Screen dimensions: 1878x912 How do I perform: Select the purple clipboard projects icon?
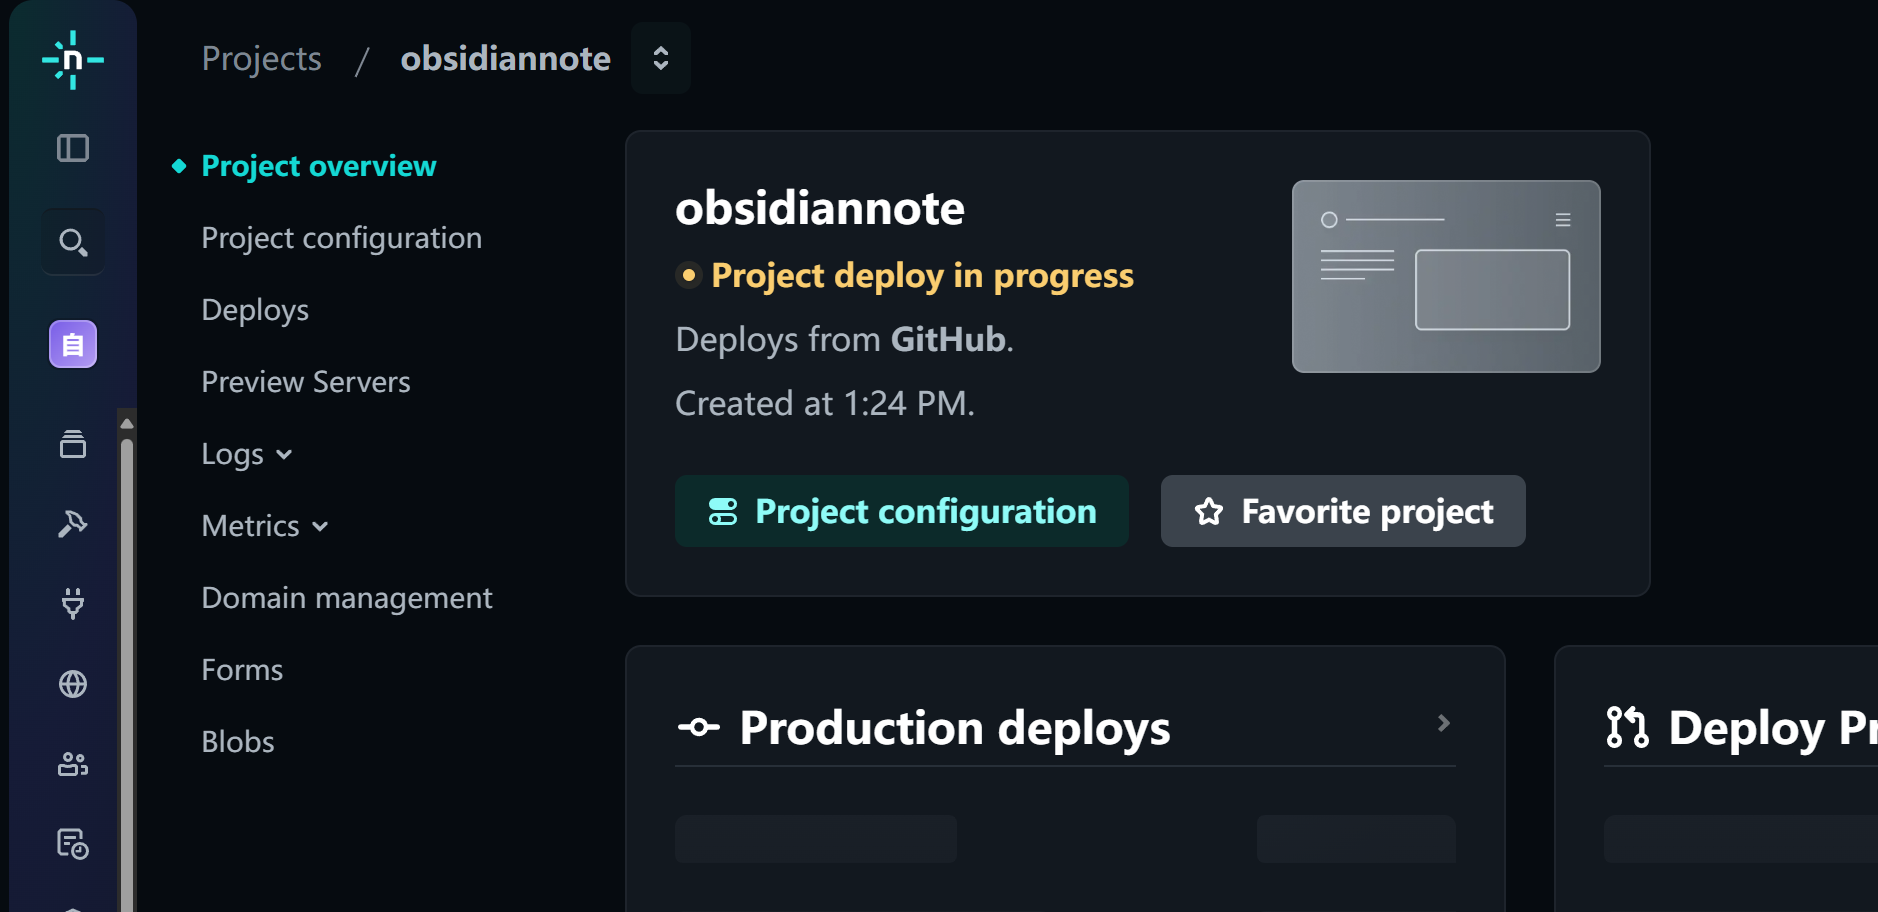click(73, 344)
